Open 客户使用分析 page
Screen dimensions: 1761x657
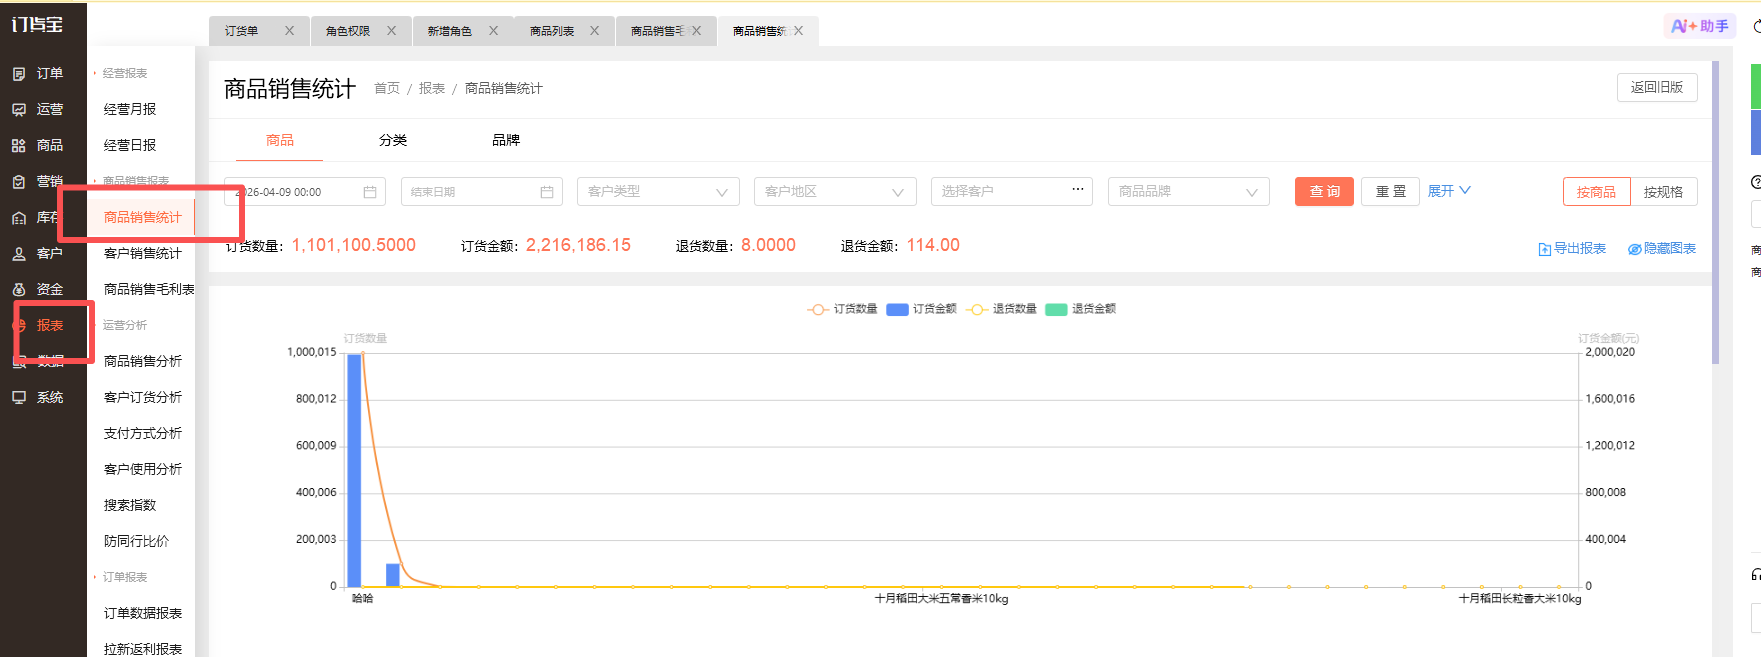click(143, 469)
